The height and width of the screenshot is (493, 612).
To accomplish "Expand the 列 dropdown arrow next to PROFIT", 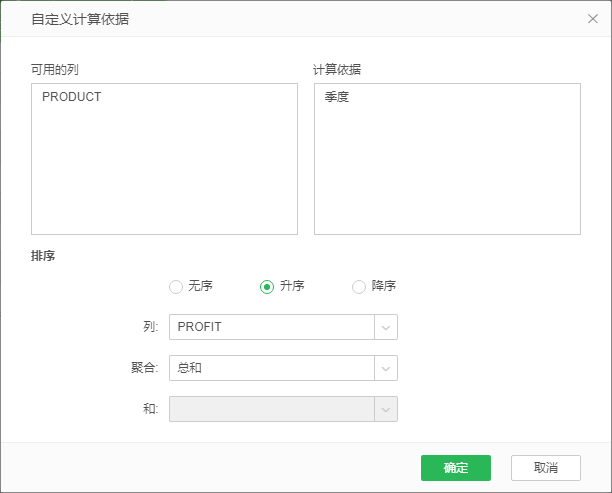I will point(386,327).
